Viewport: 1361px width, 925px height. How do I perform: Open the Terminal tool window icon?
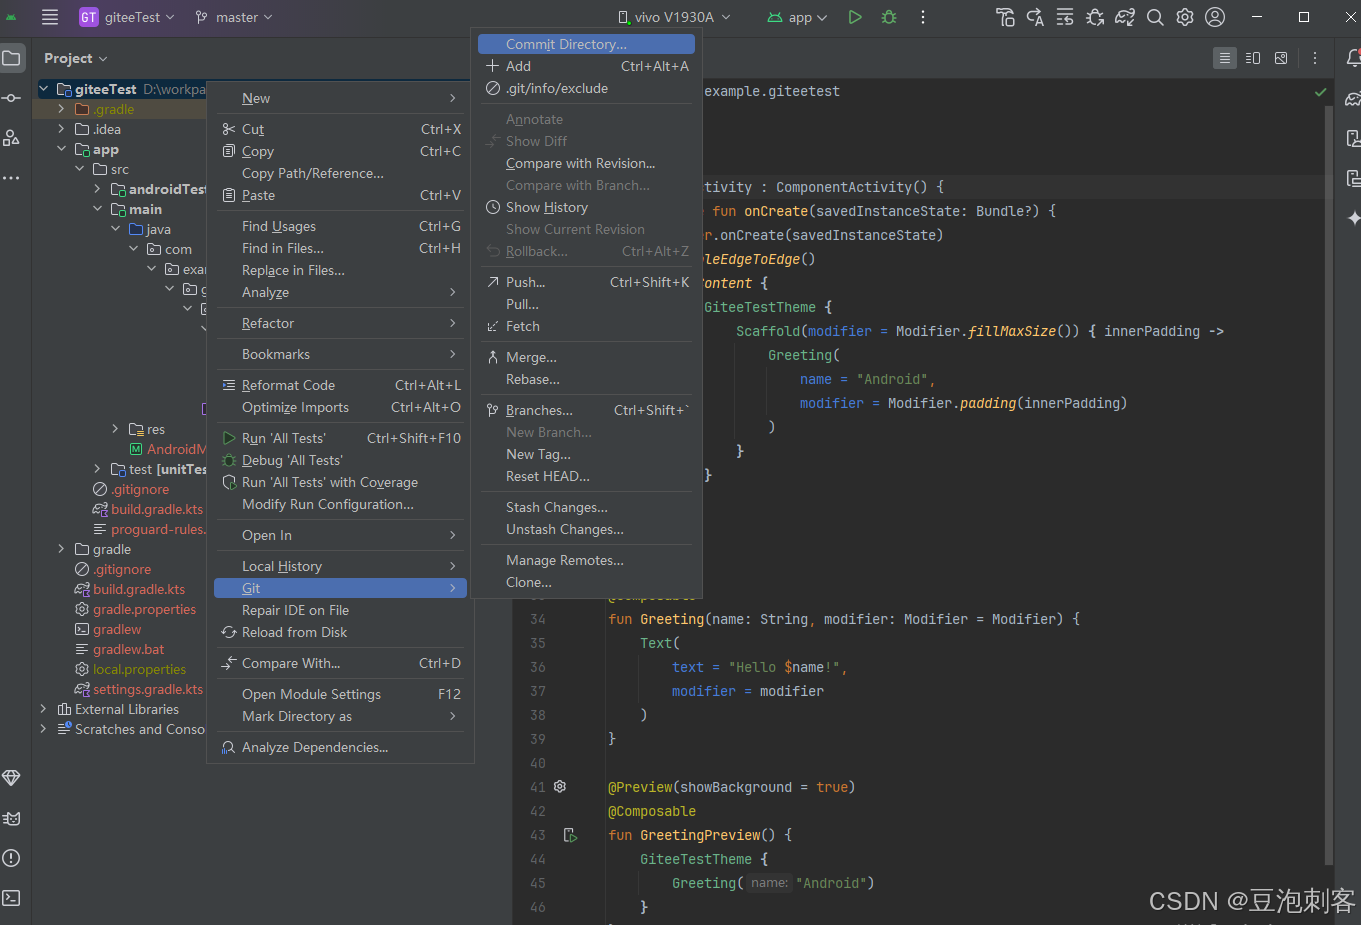pyautogui.click(x=12, y=898)
